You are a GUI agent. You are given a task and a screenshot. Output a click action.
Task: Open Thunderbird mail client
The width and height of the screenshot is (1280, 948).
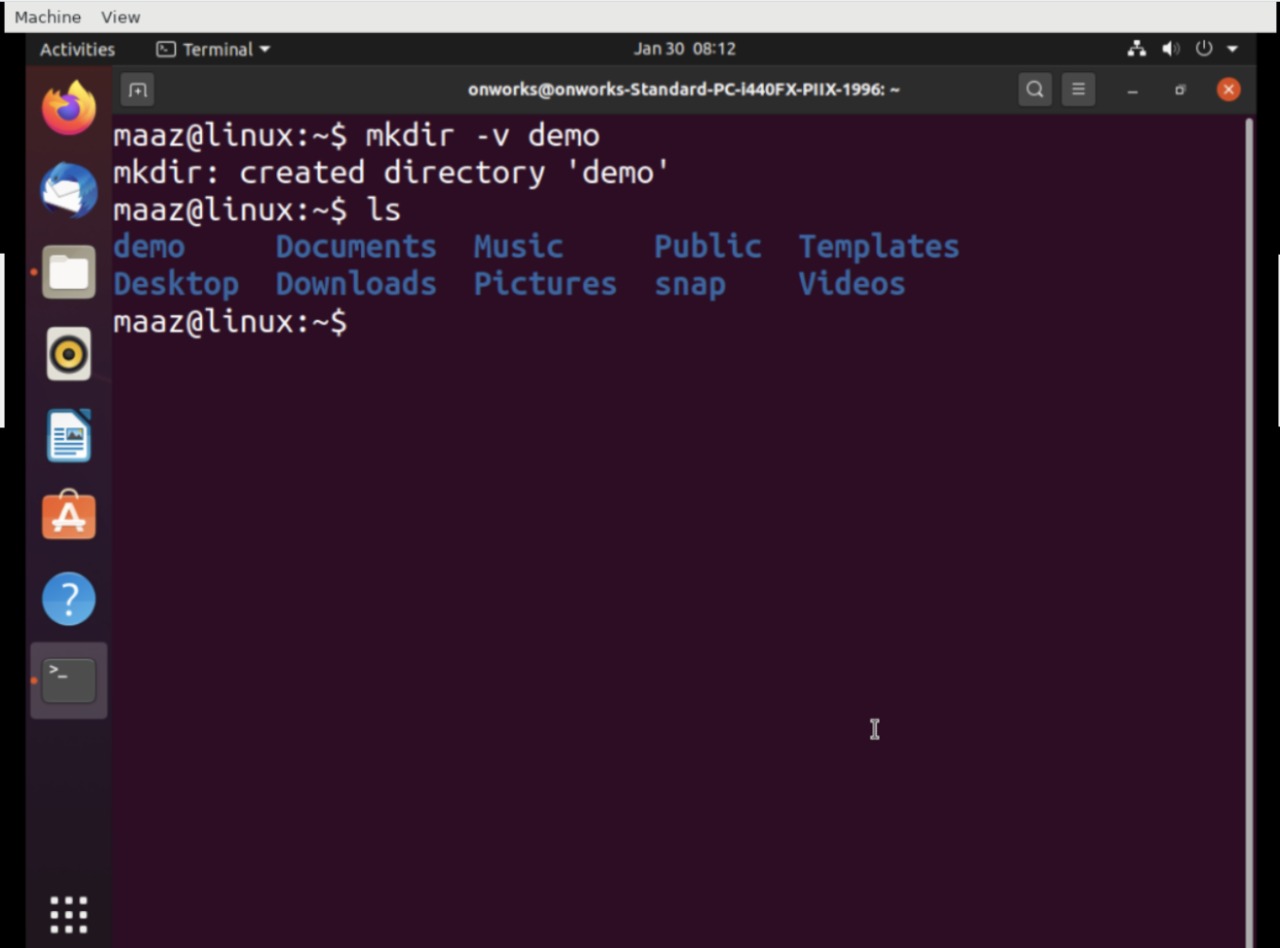[68, 189]
